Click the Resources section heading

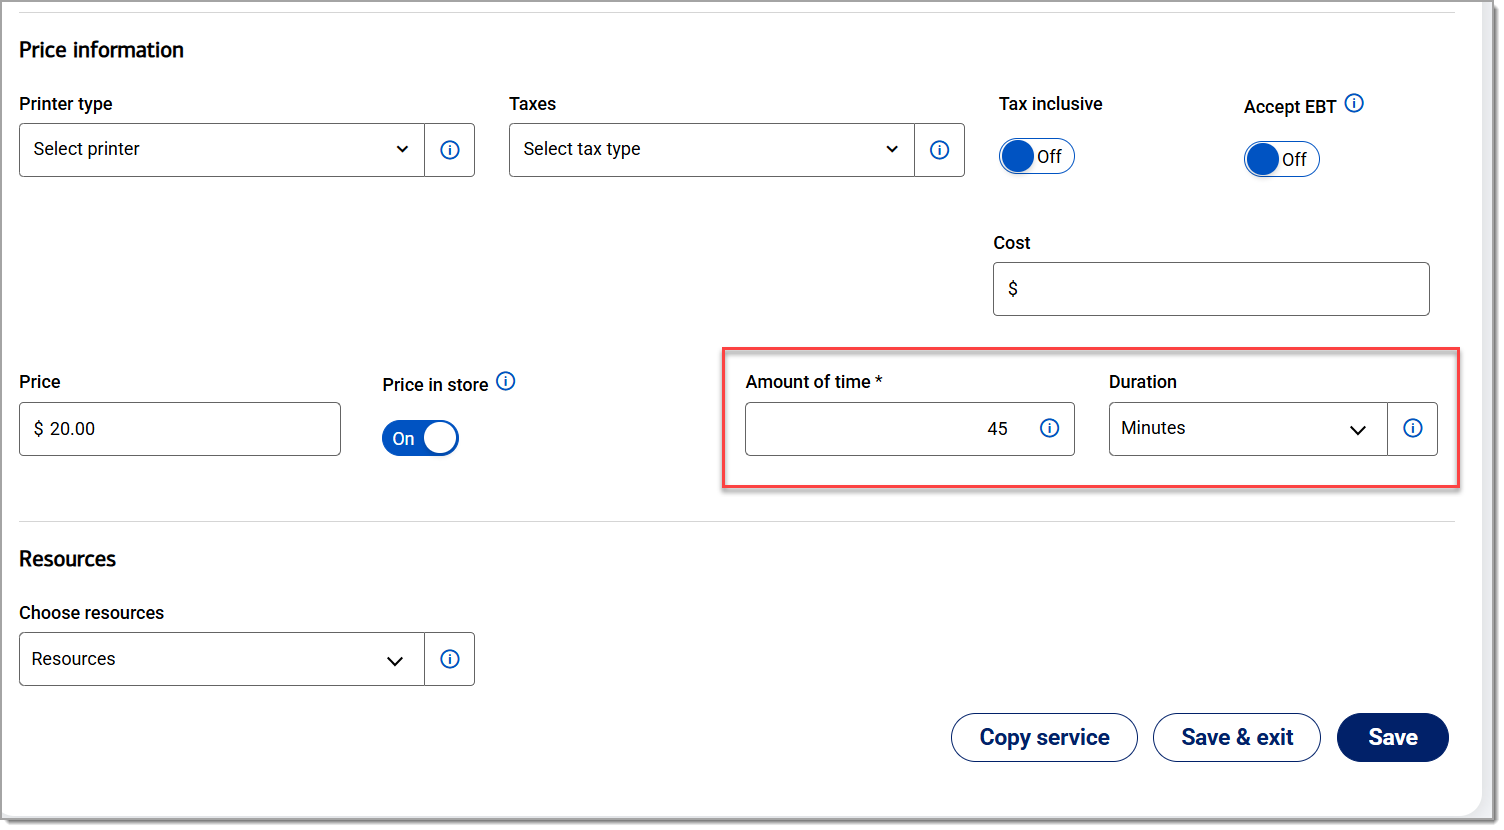[67, 559]
